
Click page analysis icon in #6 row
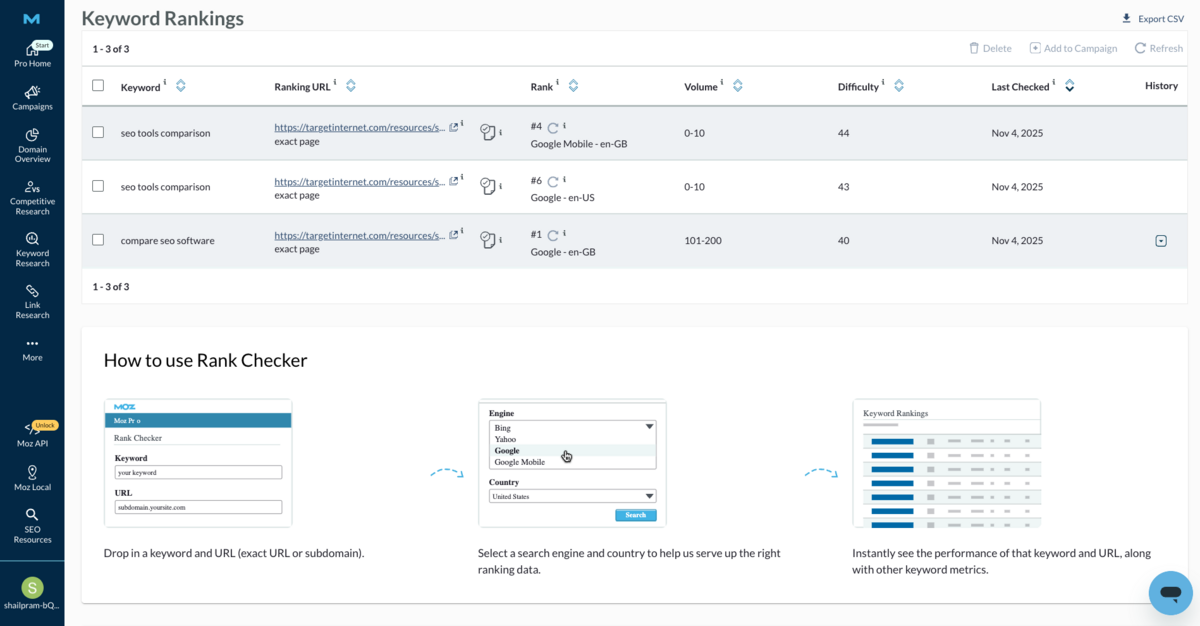[488, 186]
